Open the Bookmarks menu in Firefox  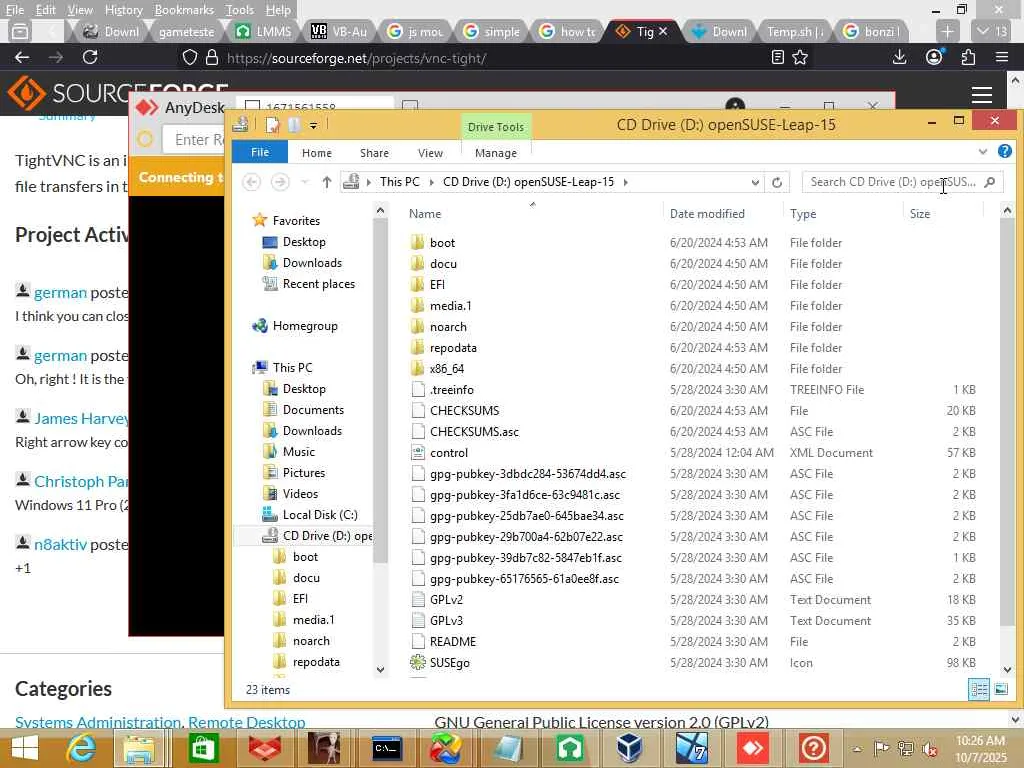(184, 10)
